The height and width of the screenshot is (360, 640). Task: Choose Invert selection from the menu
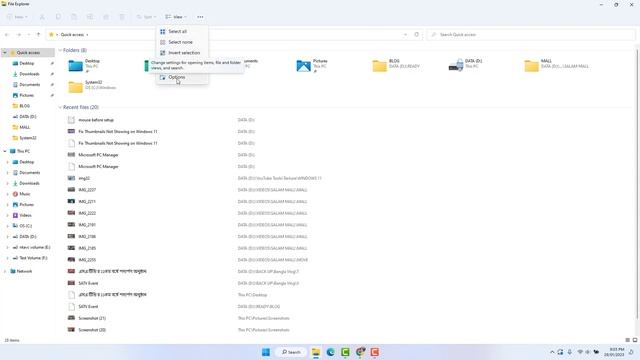[182, 53]
